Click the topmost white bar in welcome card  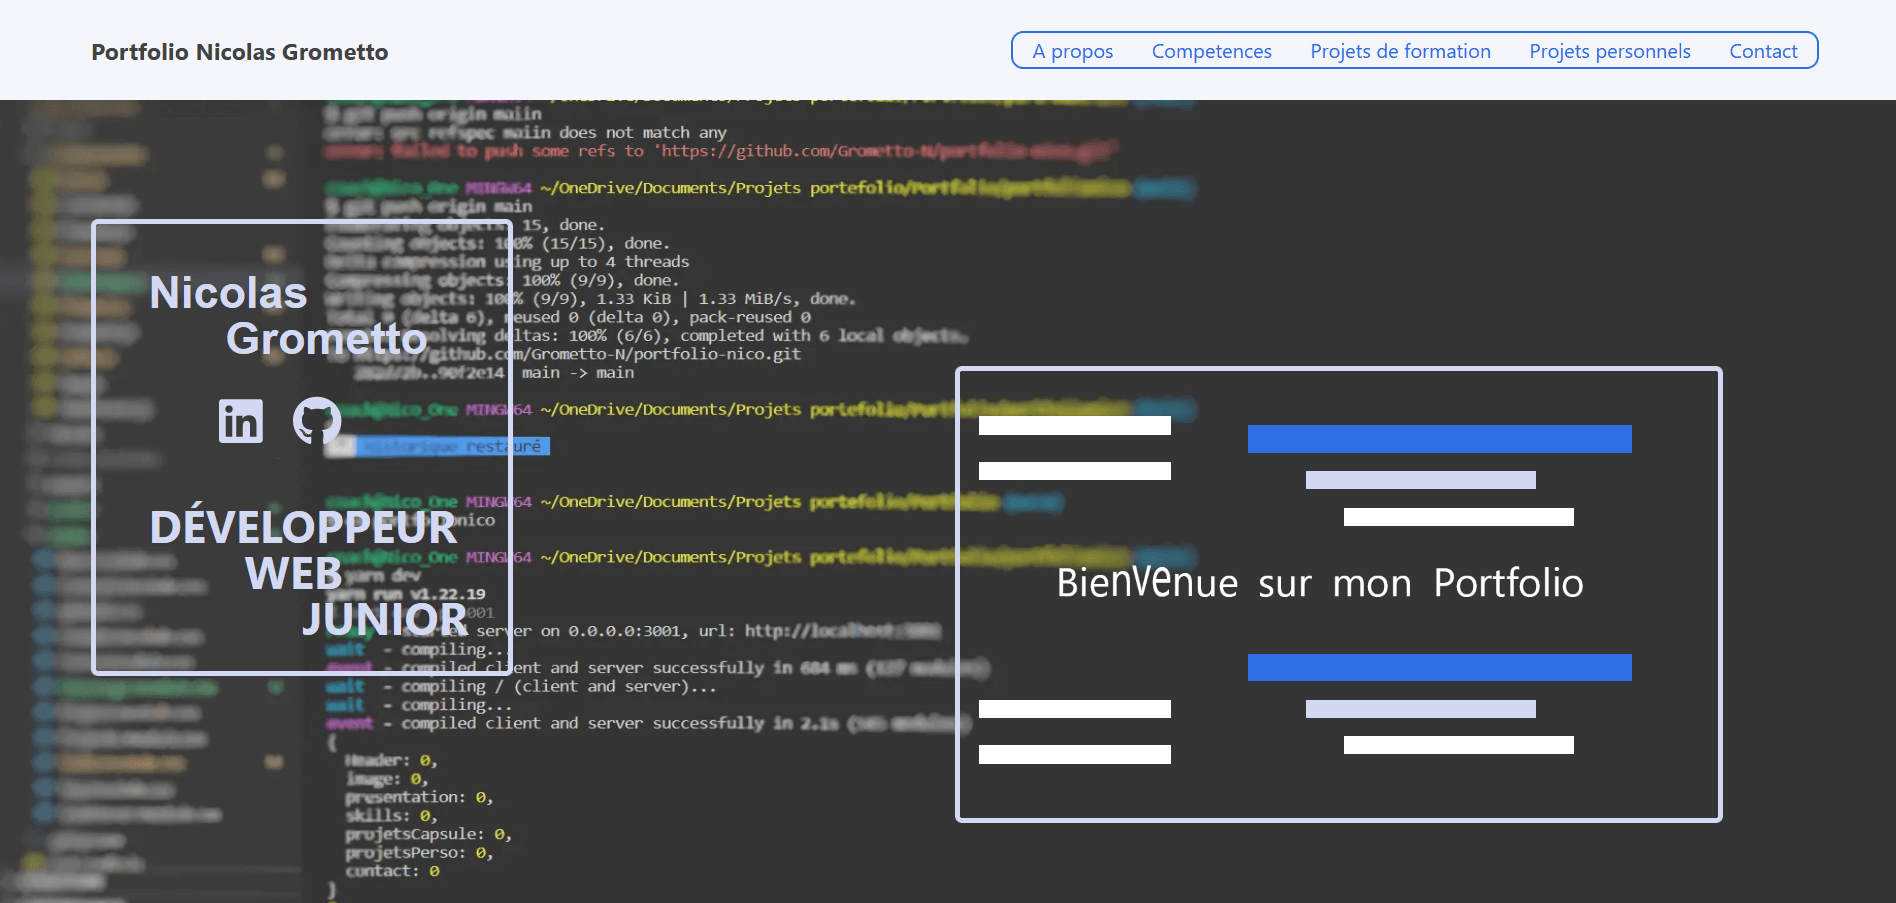point(1074,426)
